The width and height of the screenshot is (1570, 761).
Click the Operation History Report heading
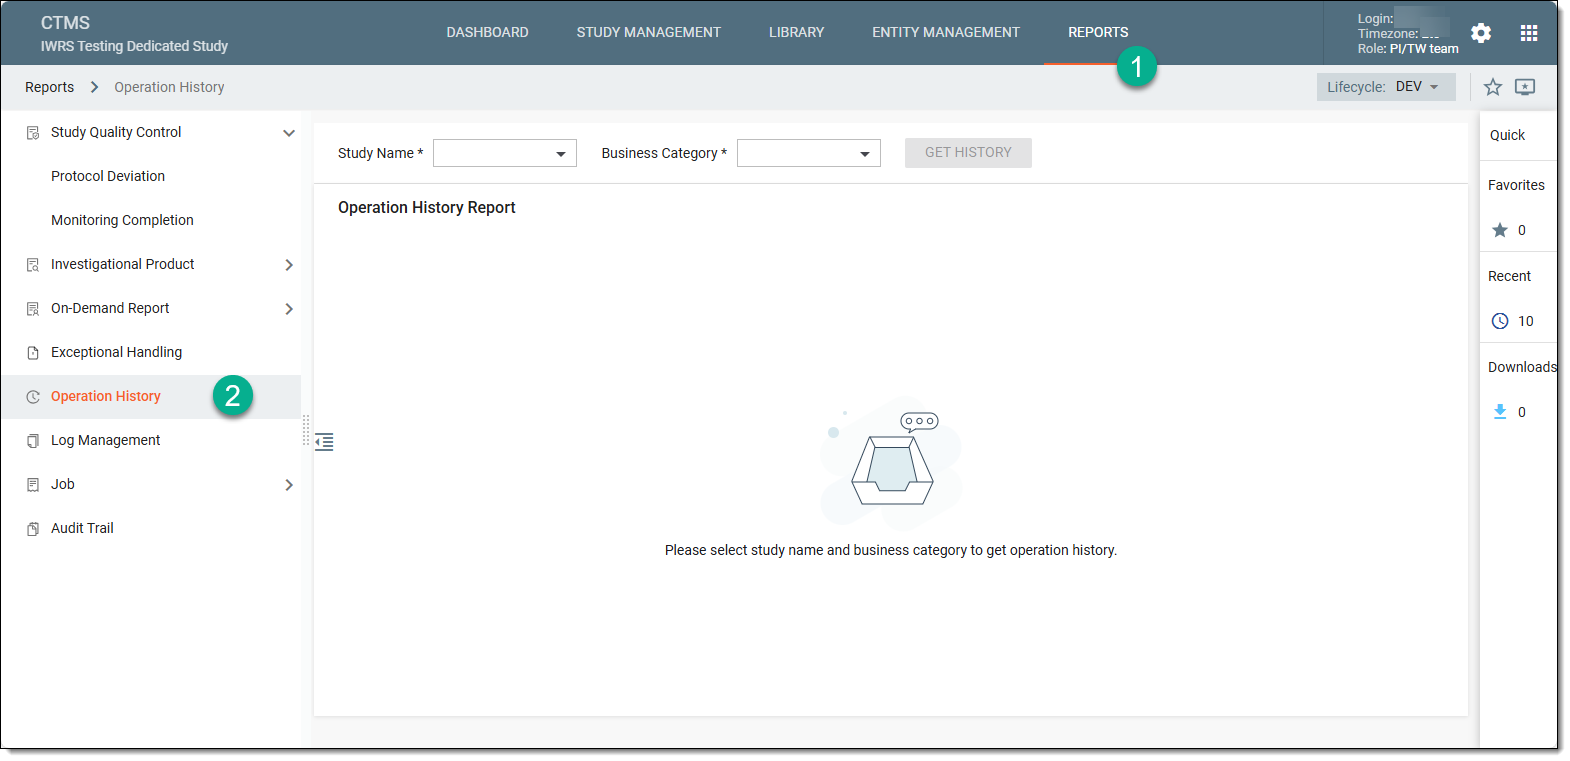pyautogui.click(x=427, y=208)
